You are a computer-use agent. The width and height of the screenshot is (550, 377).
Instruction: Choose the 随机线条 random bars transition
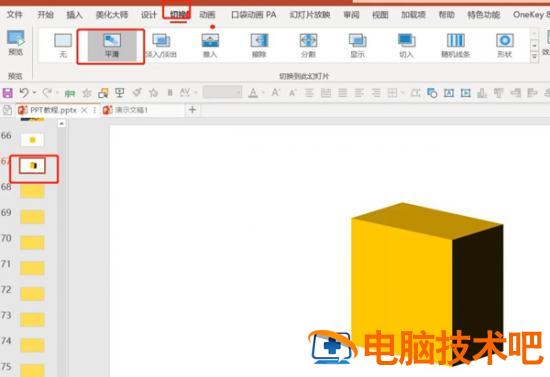[456, 46]
